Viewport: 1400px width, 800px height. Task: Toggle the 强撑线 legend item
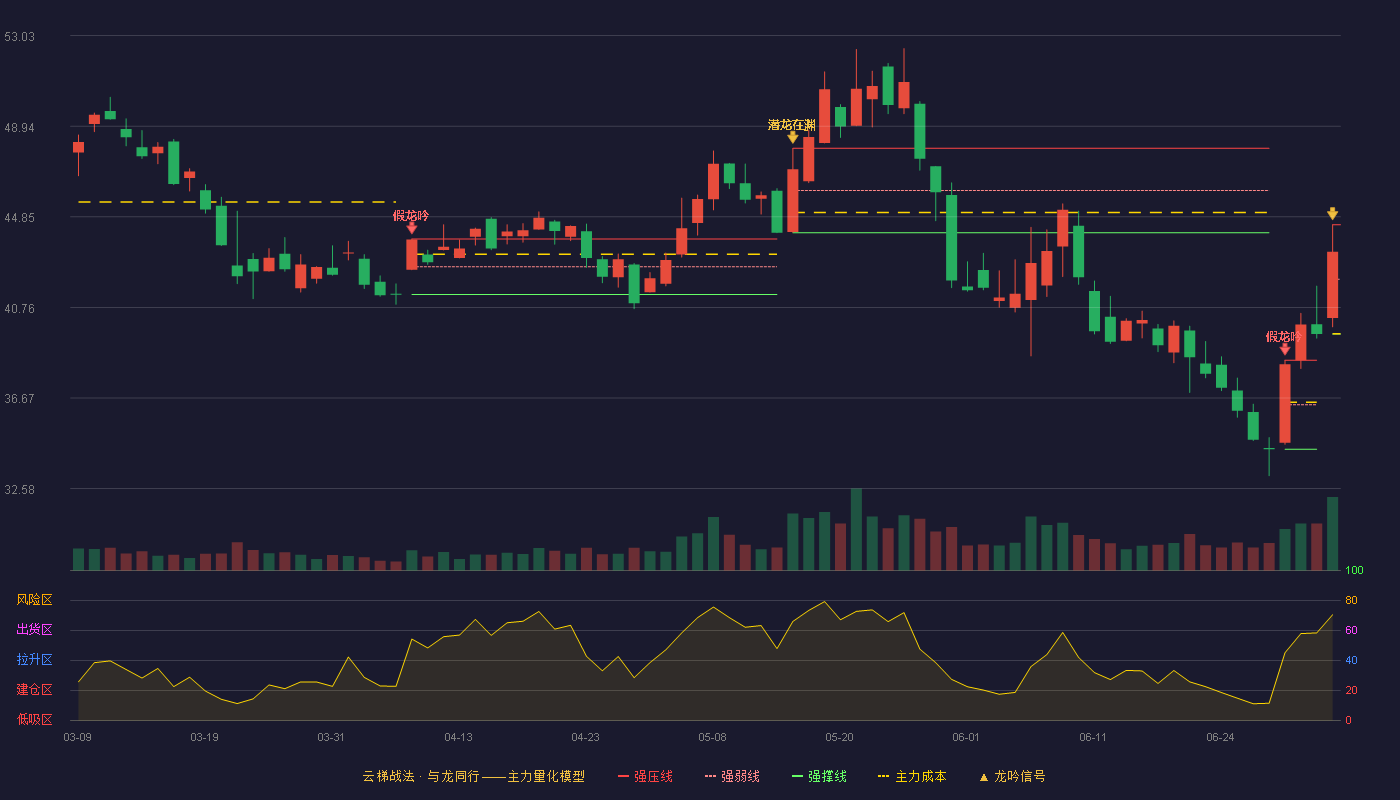pyautogui.click(x=819, y=776)
